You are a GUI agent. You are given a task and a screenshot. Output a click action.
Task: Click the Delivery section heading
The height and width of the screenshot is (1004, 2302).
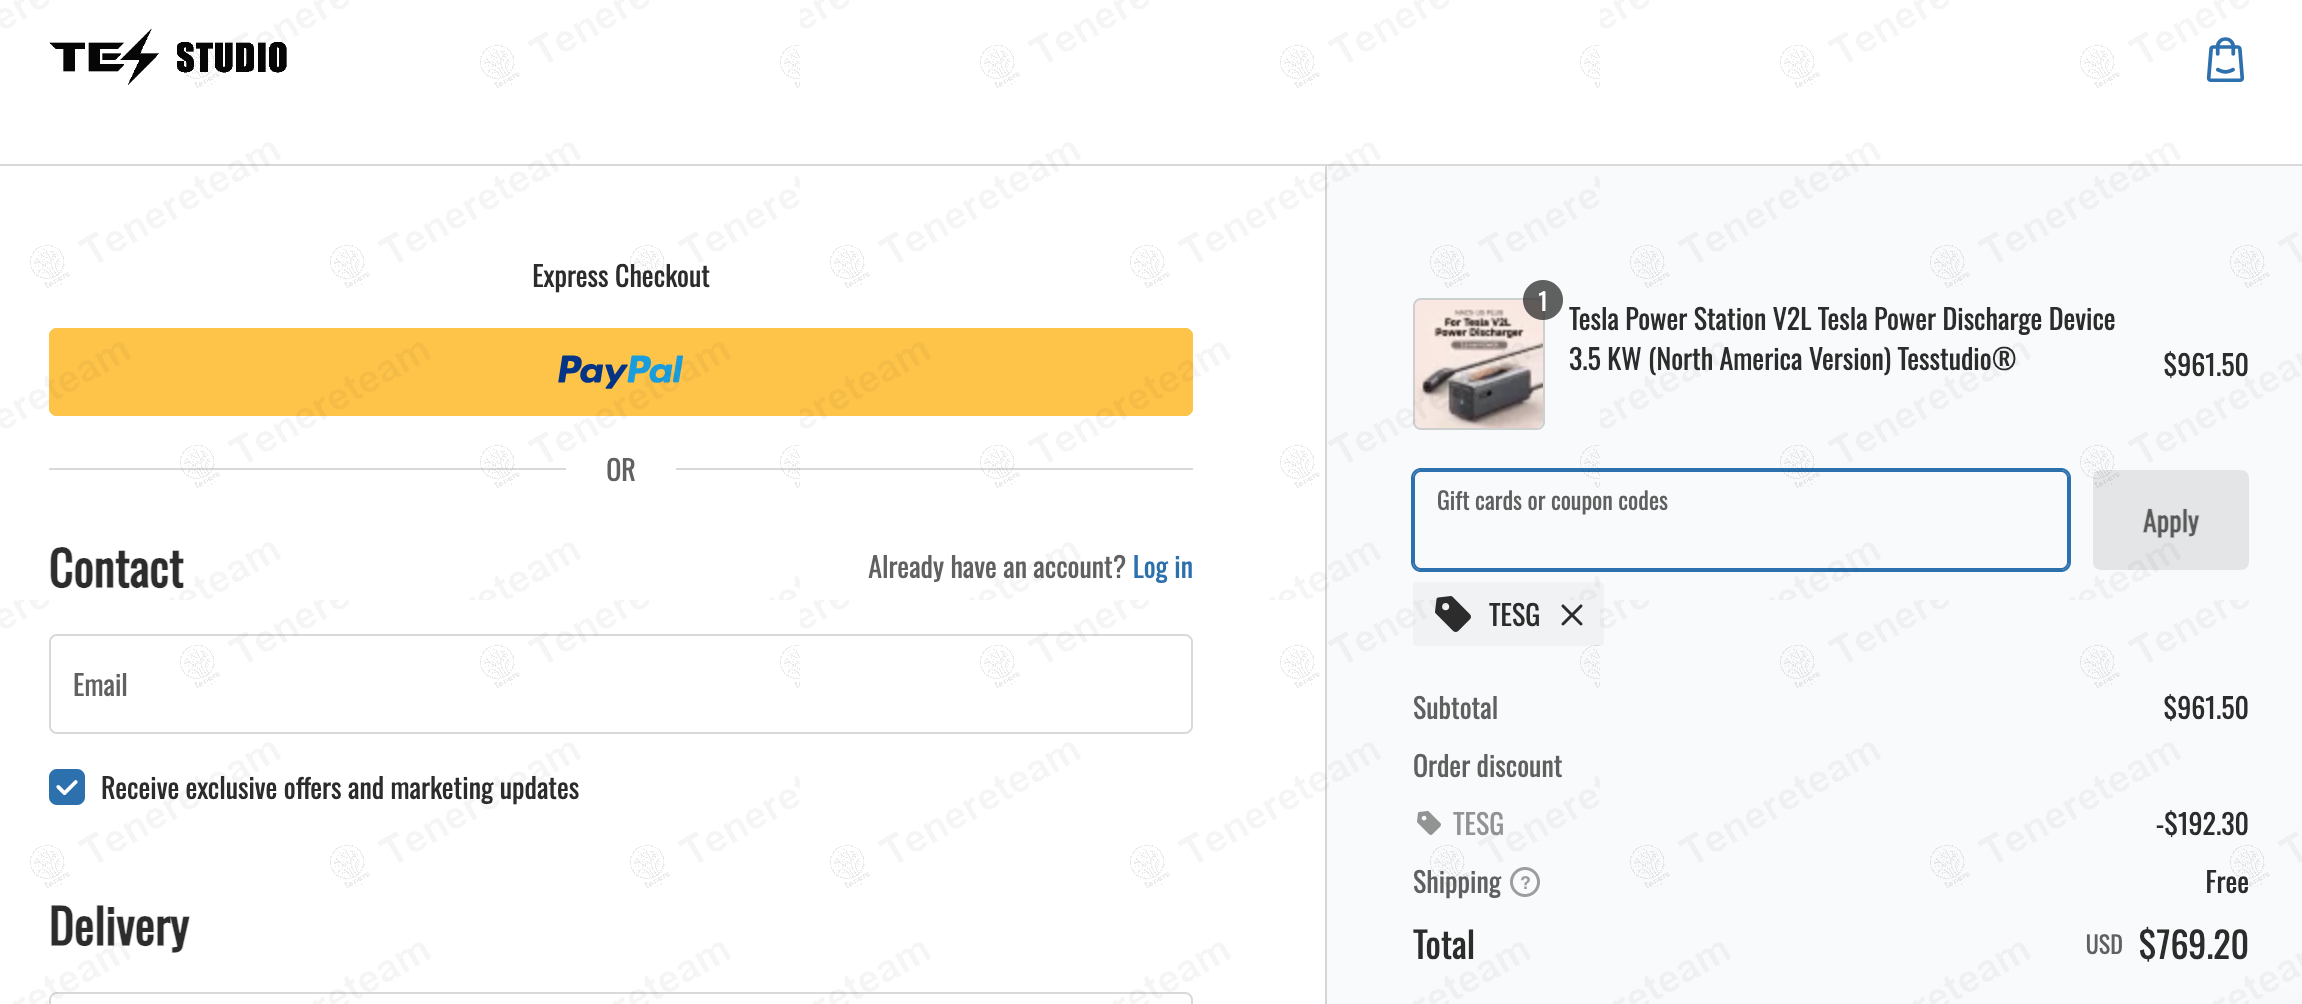click(119, 926)
